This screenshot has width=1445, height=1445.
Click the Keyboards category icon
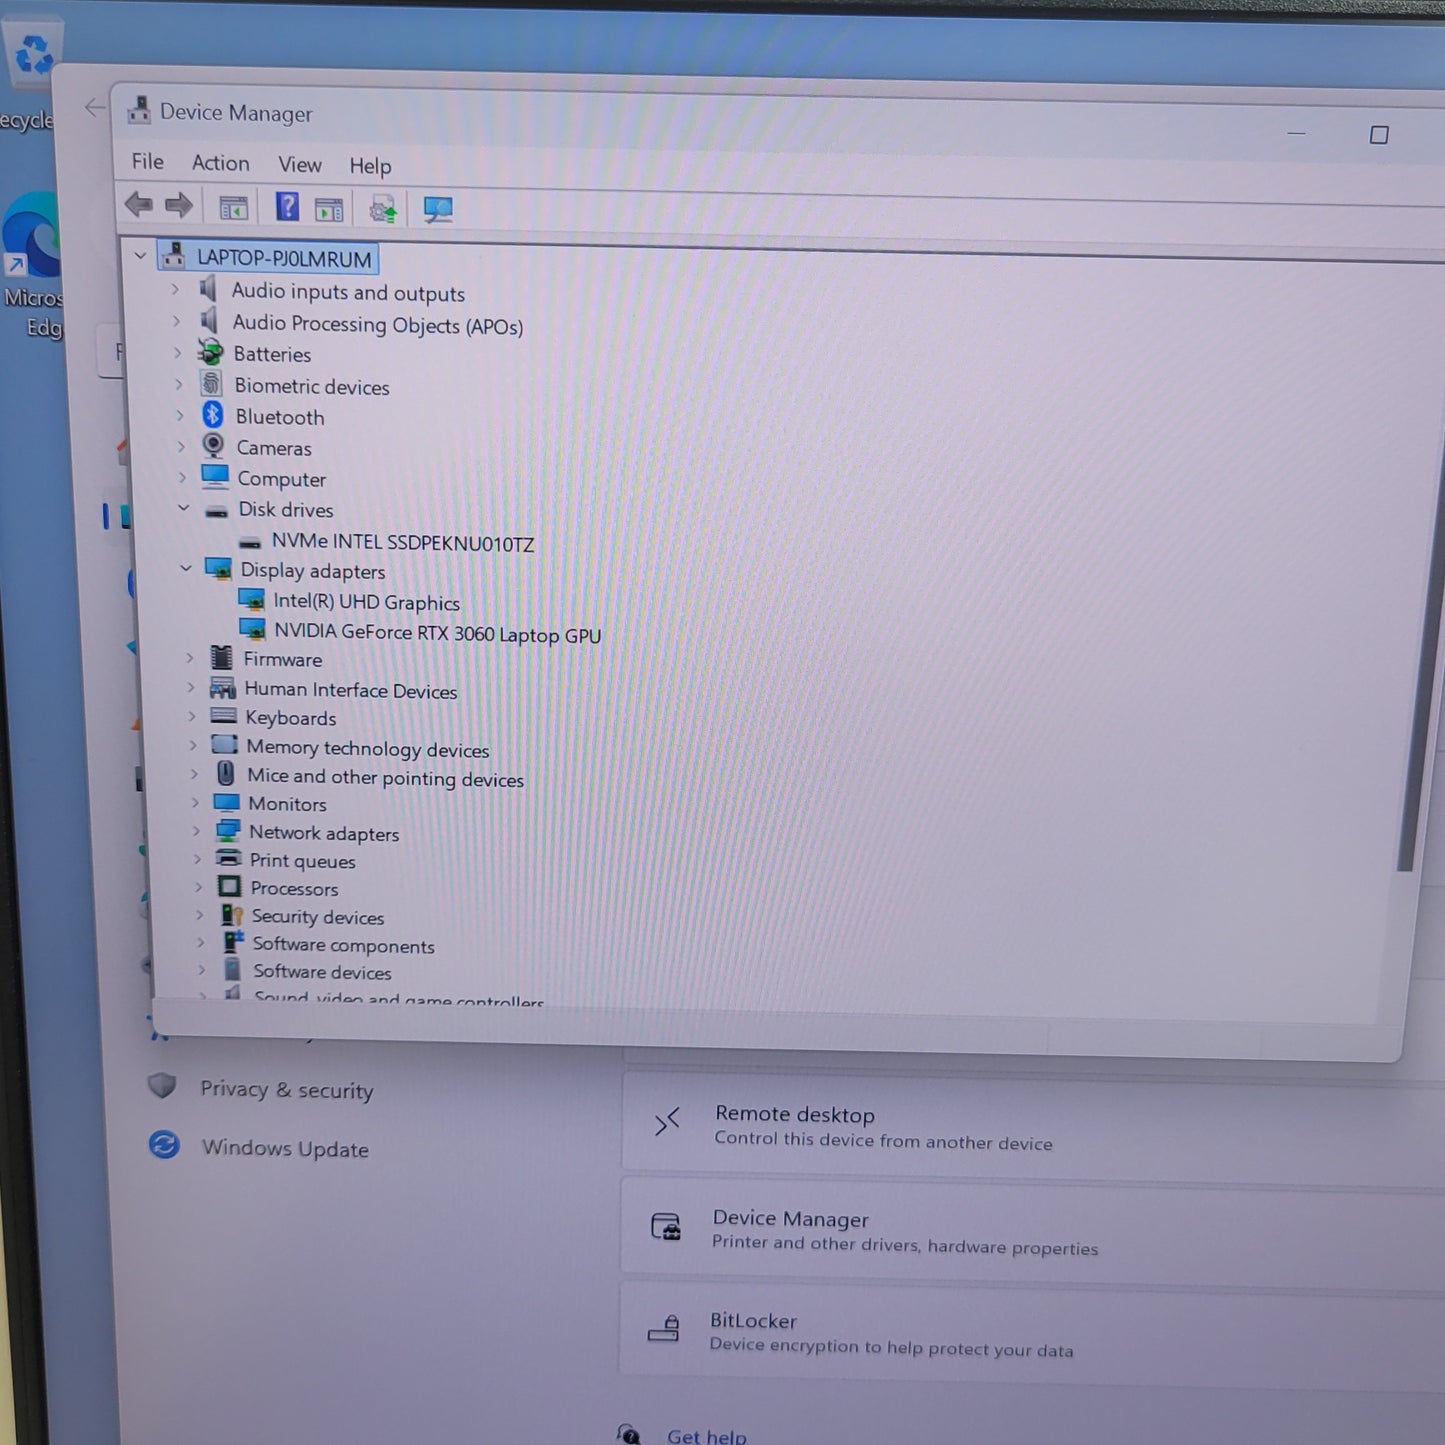(223, 716)
